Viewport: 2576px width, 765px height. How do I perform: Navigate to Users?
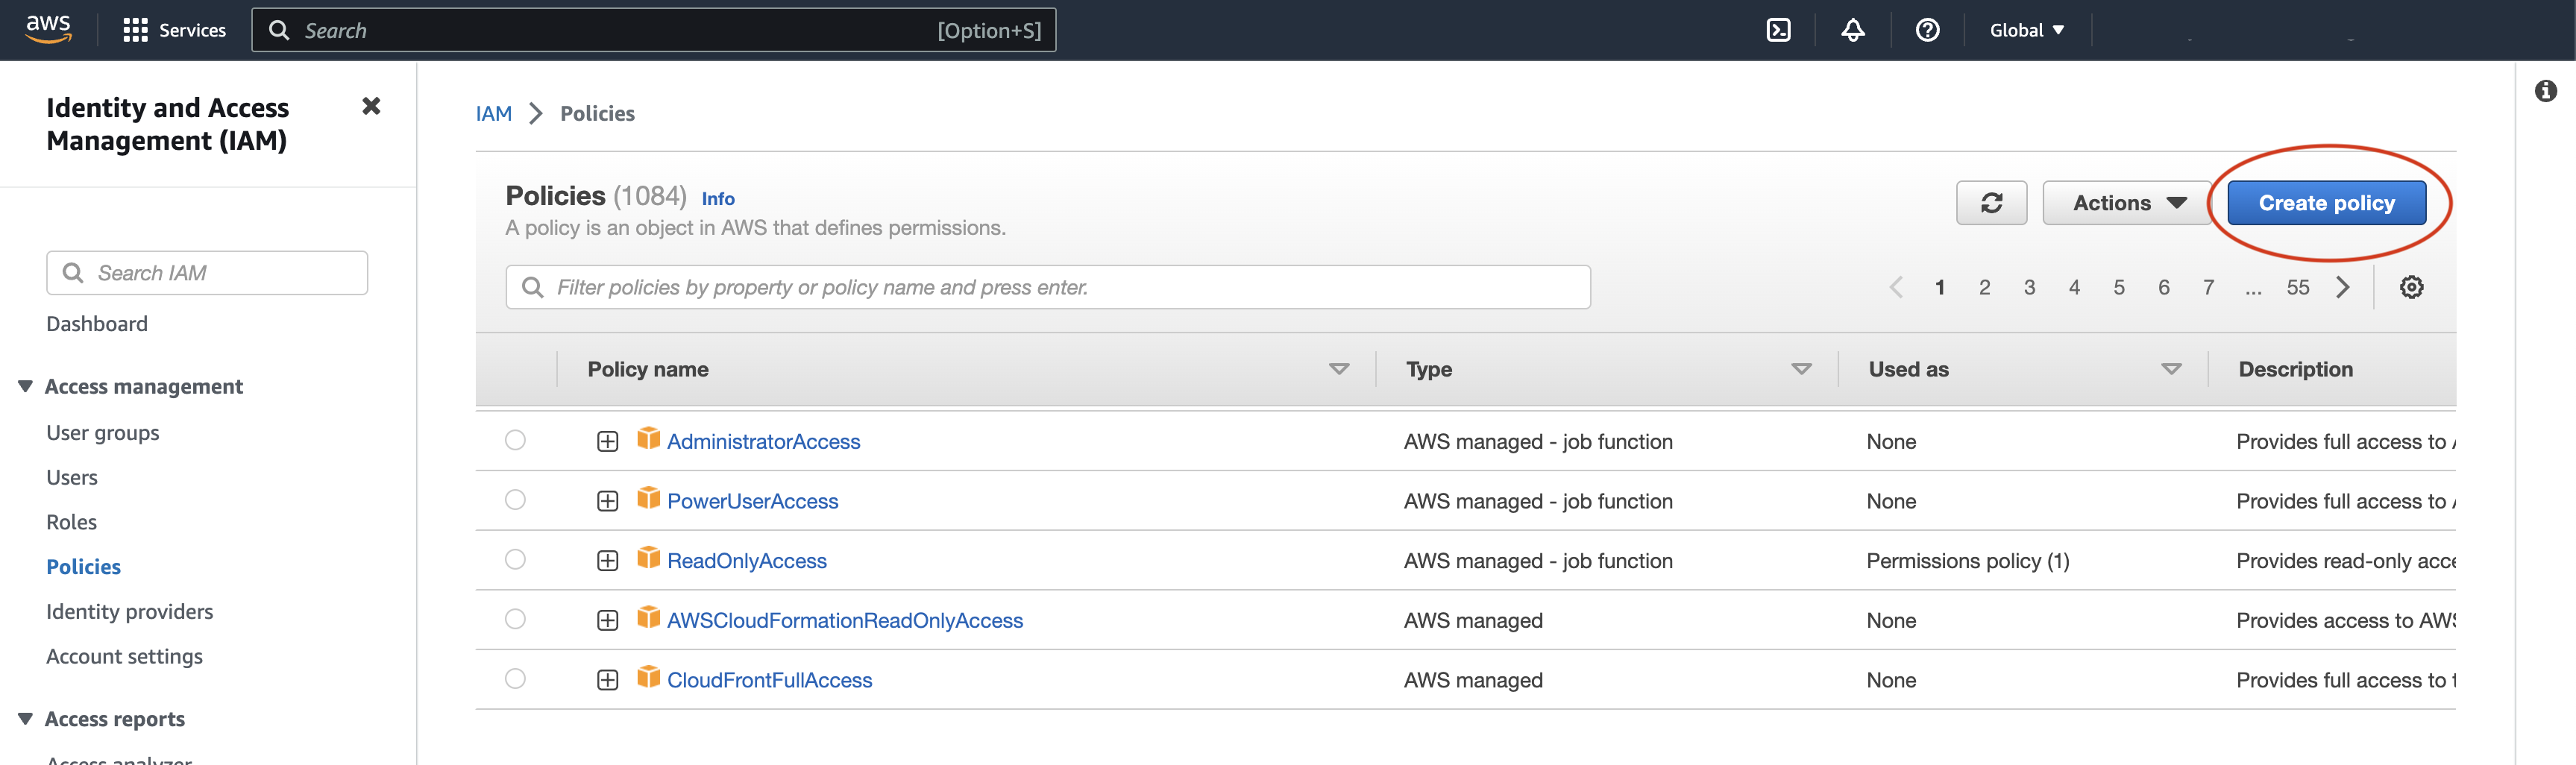point(72,478)
